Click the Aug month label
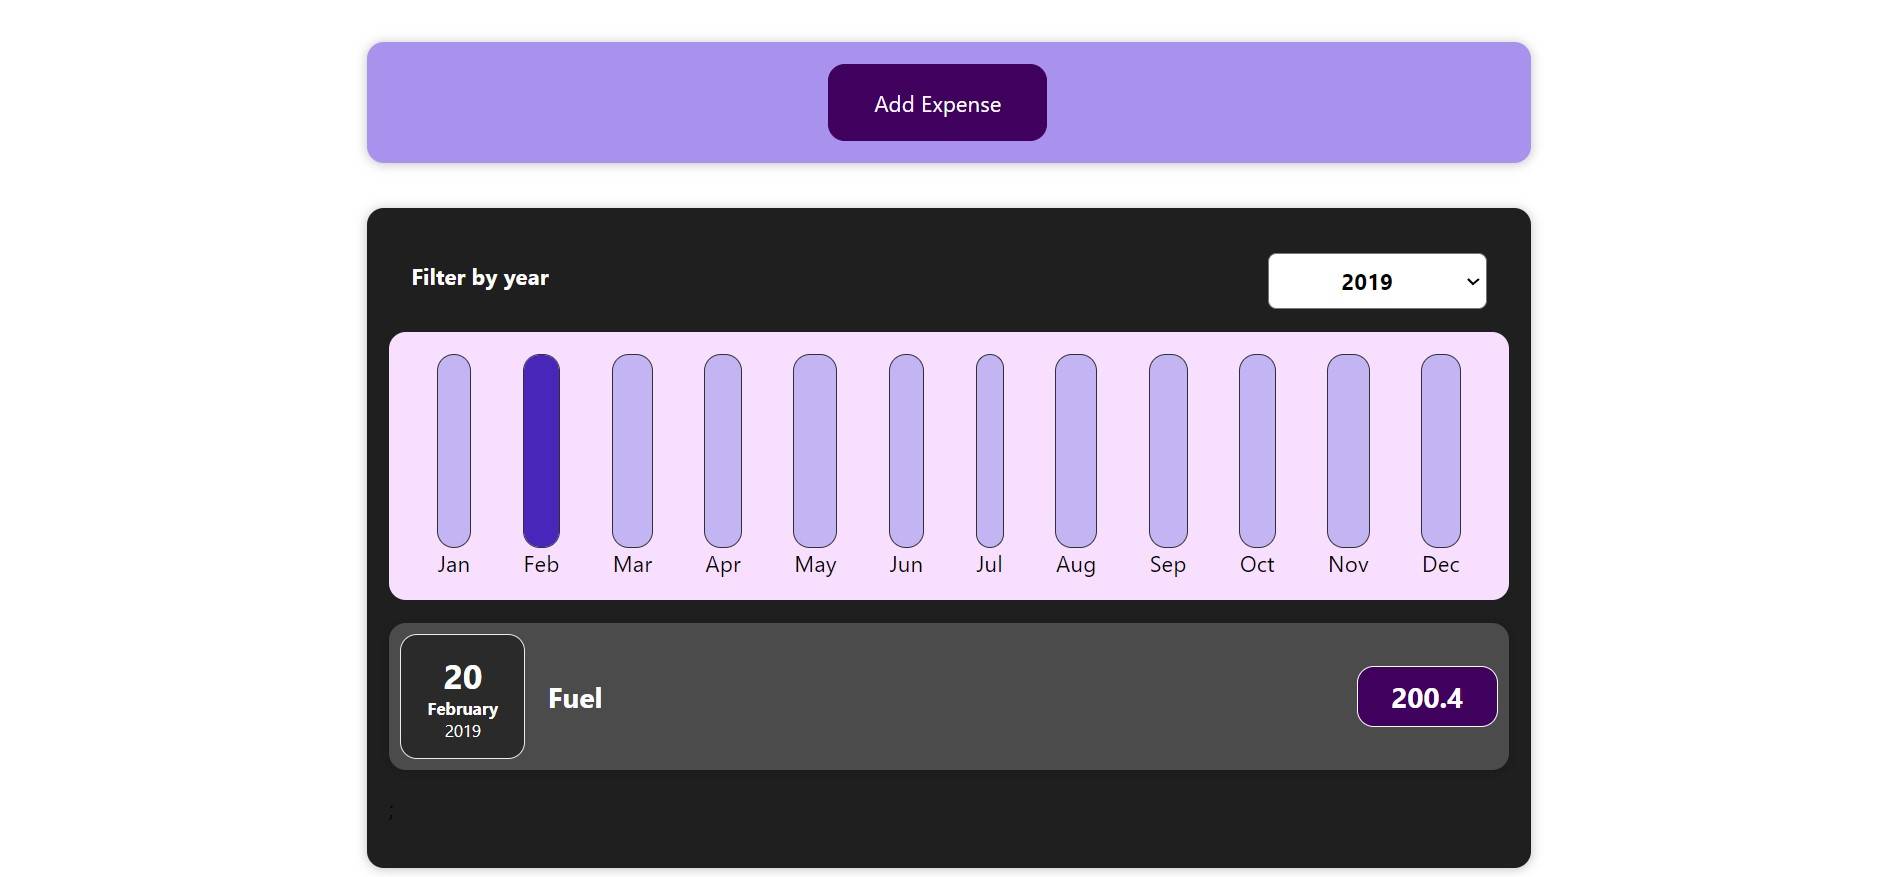Screen dimensions: 1892x877 pos(1076,565)
